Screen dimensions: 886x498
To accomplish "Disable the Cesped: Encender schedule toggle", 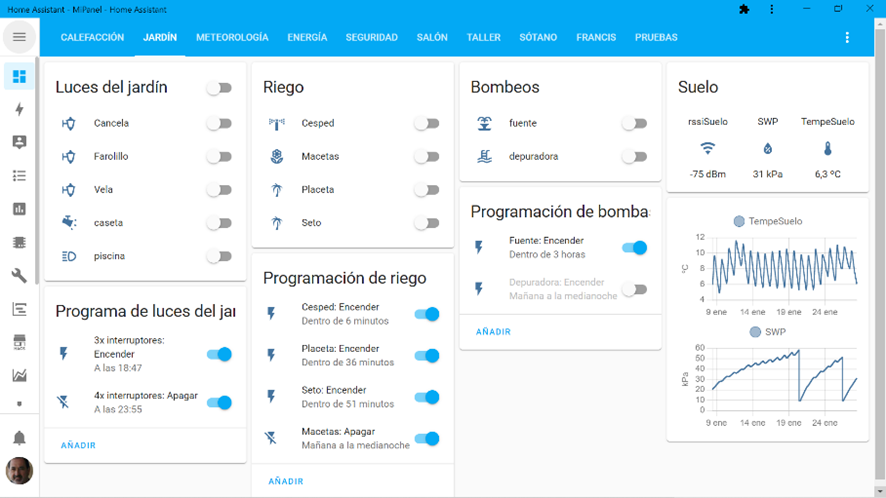I will [x=427, y=314].
